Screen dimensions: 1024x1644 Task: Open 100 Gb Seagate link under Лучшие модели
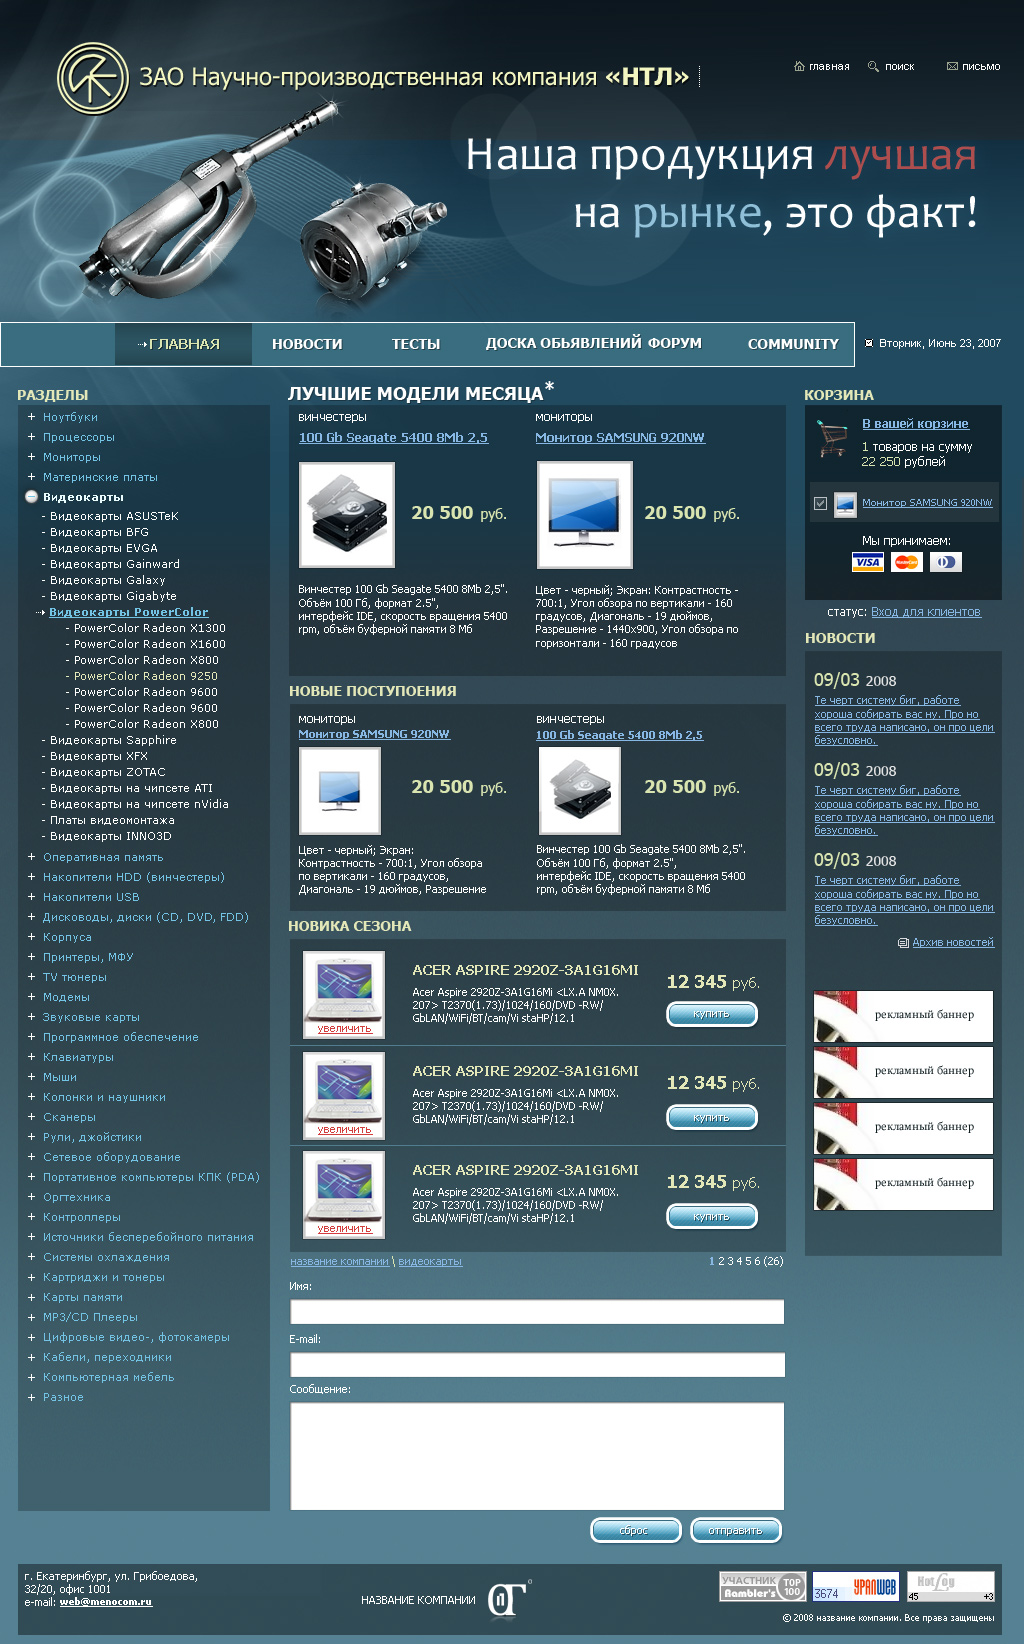click(393, 438)
